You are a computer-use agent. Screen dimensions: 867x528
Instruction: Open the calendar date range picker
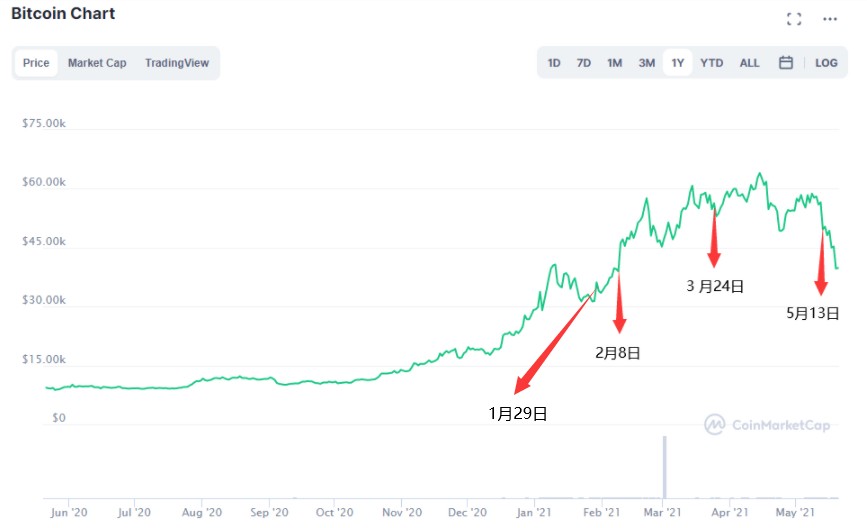point(786,63)
